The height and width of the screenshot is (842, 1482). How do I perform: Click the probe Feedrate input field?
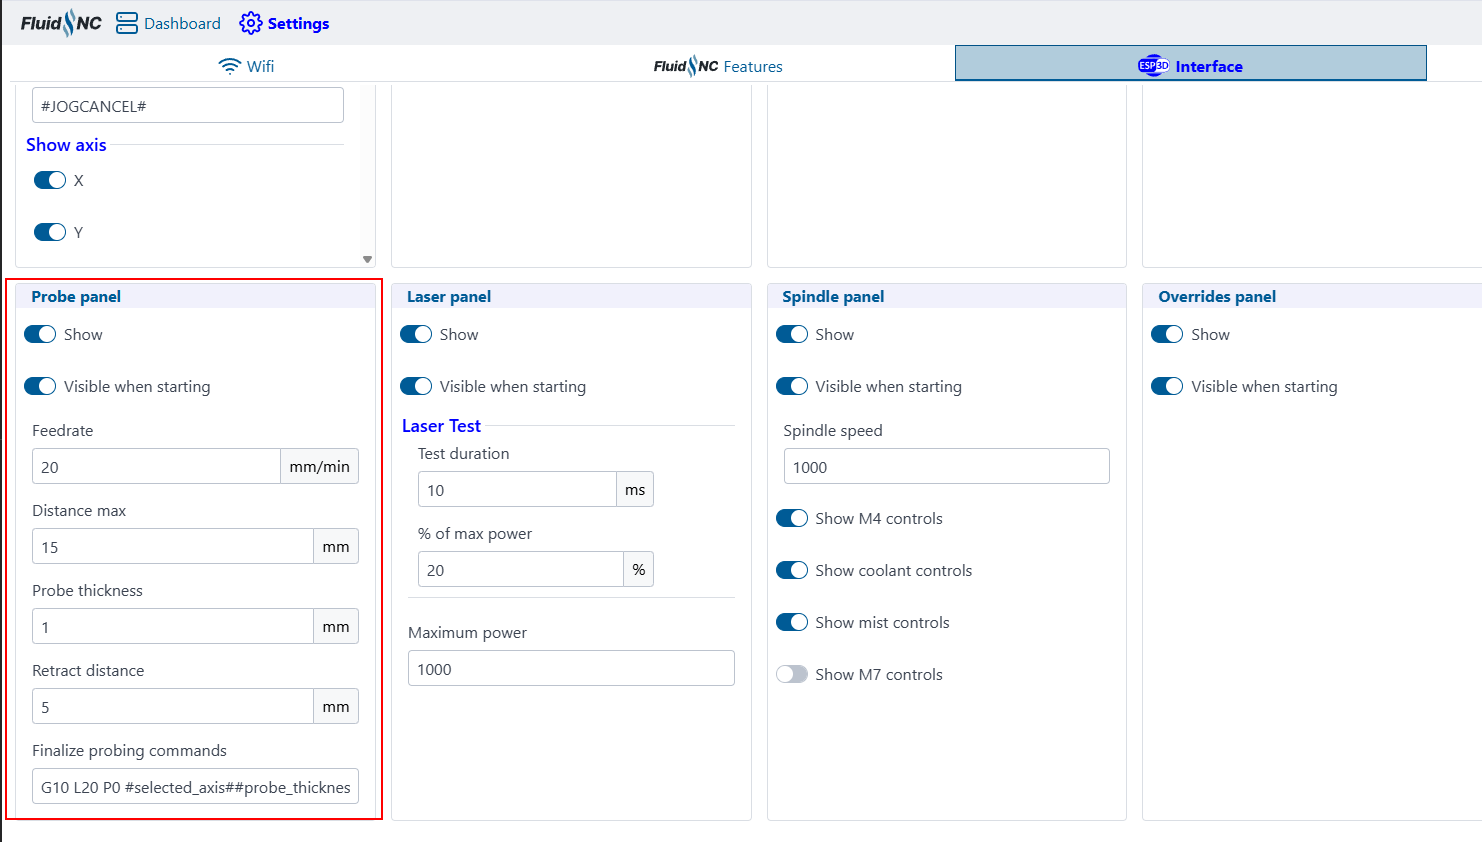coord(156,467)
